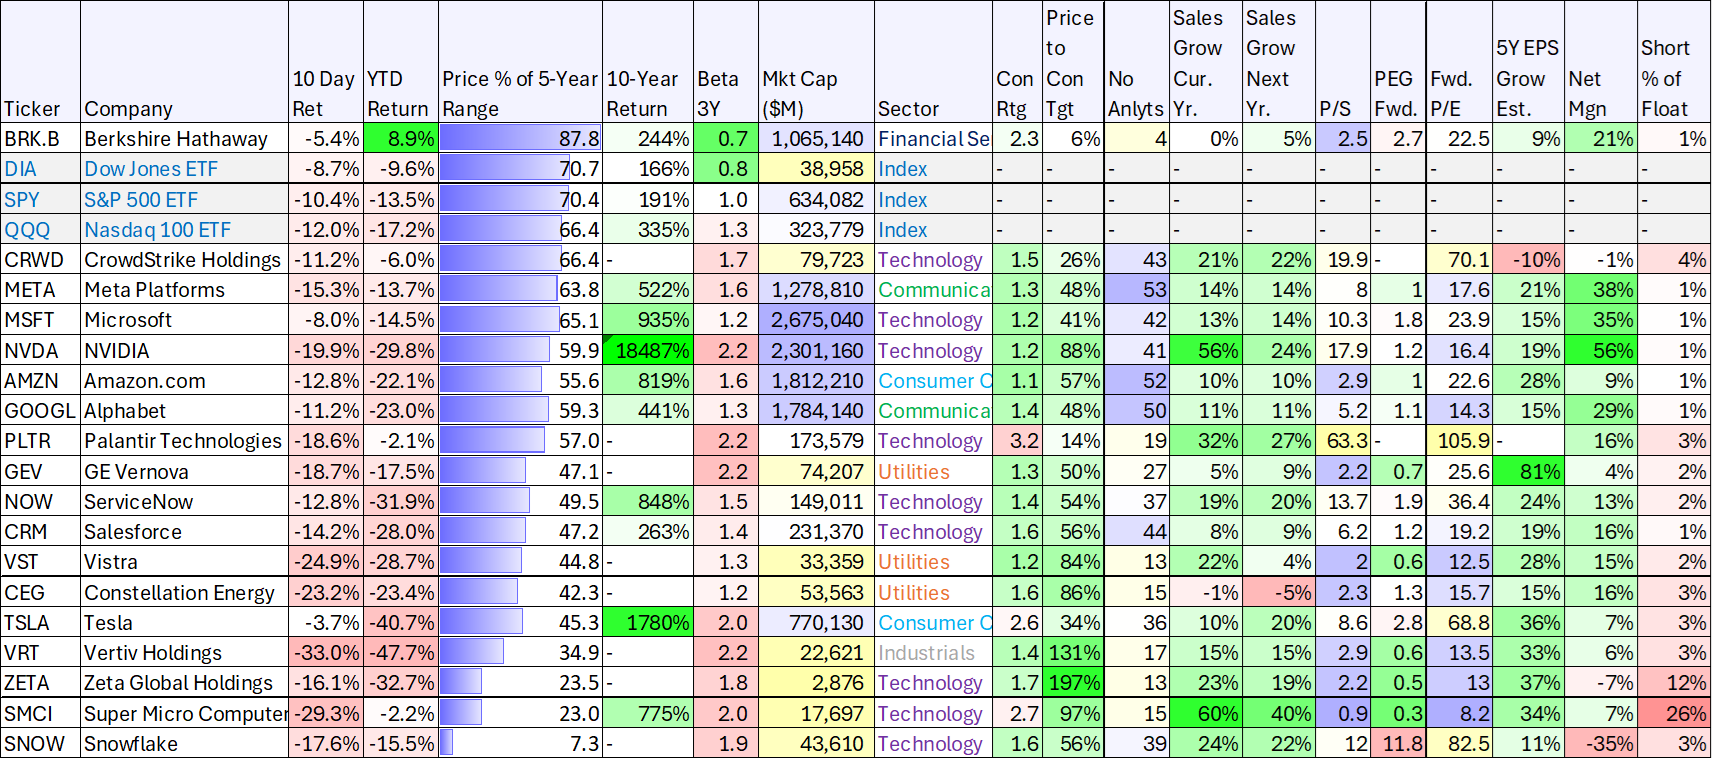This screenshot has height=759, width=1712.
Task: Select the Company column header
Action: 185,62
